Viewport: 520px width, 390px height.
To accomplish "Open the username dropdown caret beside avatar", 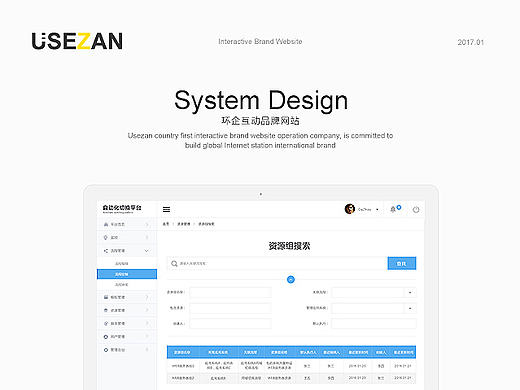I will click(377, 210).
